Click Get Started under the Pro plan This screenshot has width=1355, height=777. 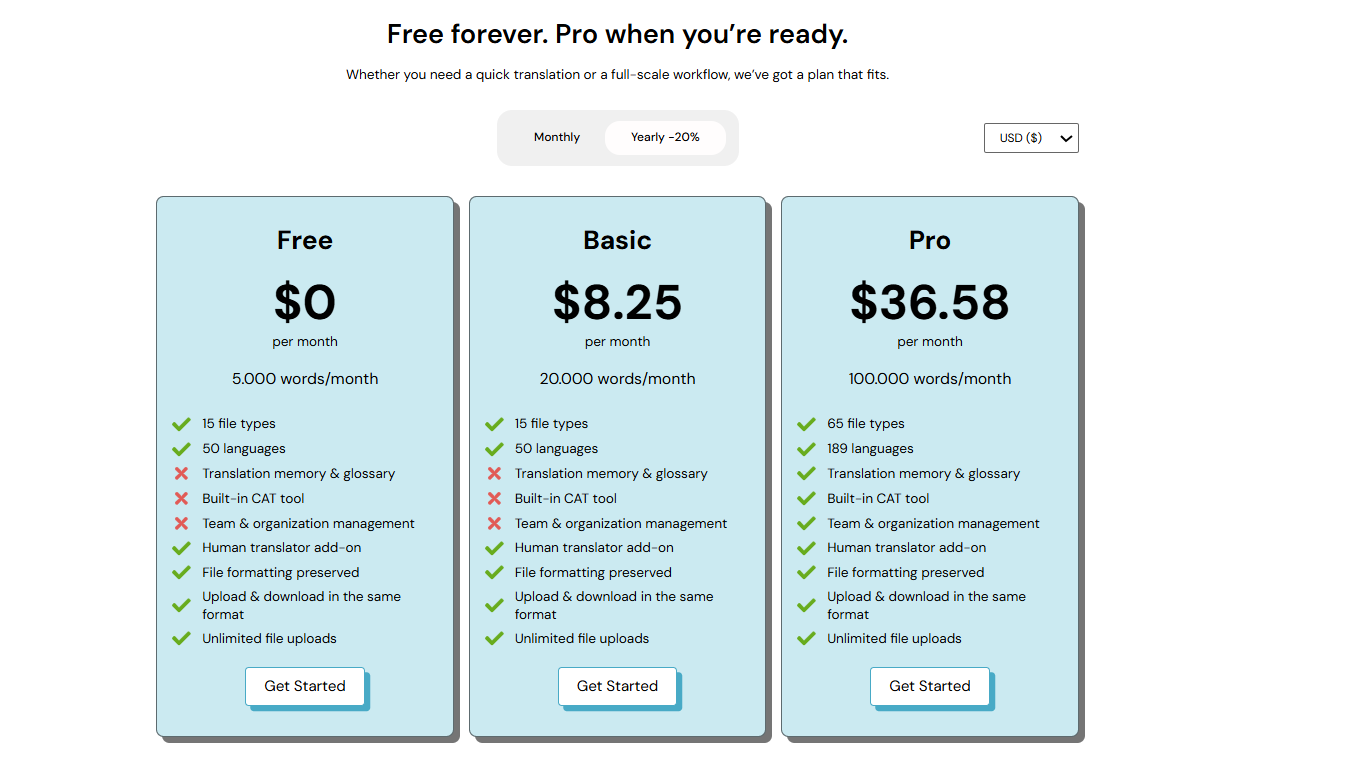[x=929, y=686]
